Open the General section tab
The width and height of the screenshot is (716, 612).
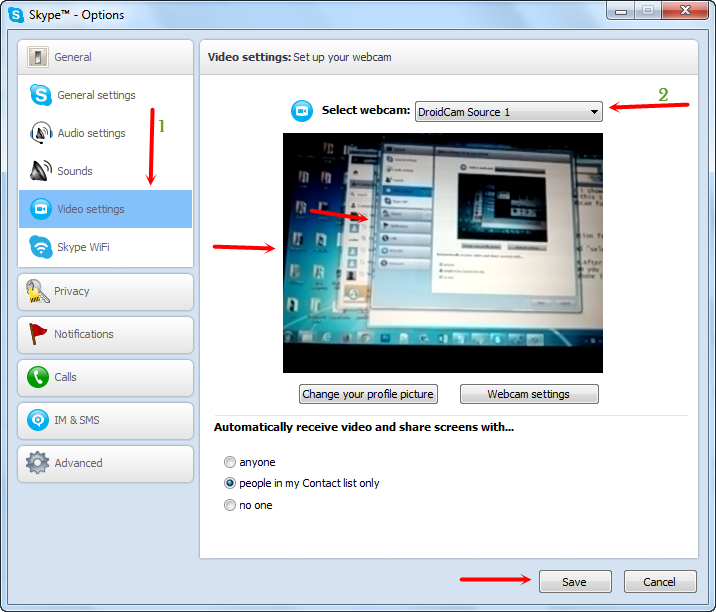tap(105, 57)
